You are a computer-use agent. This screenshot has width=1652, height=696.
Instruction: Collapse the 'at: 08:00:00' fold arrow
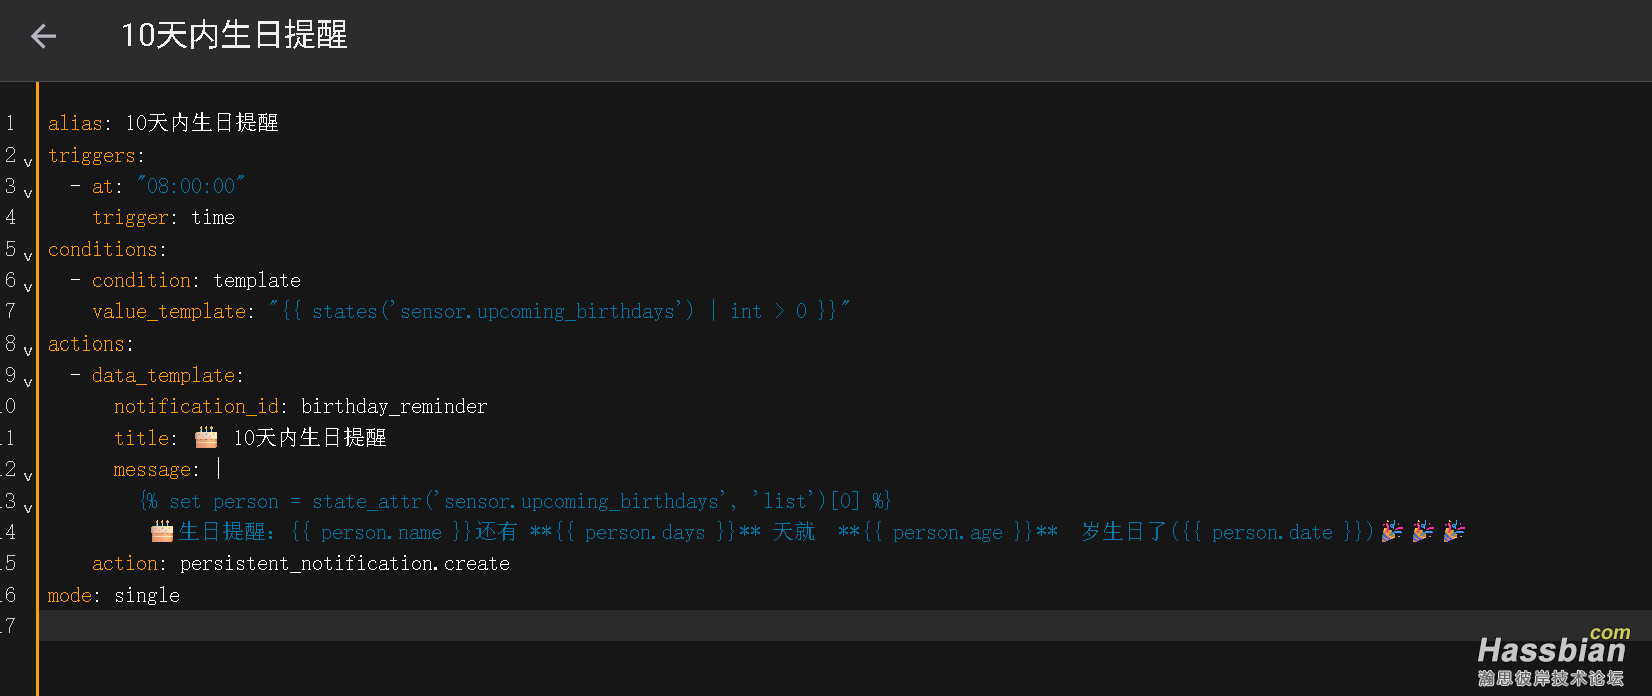coord(28,192)
